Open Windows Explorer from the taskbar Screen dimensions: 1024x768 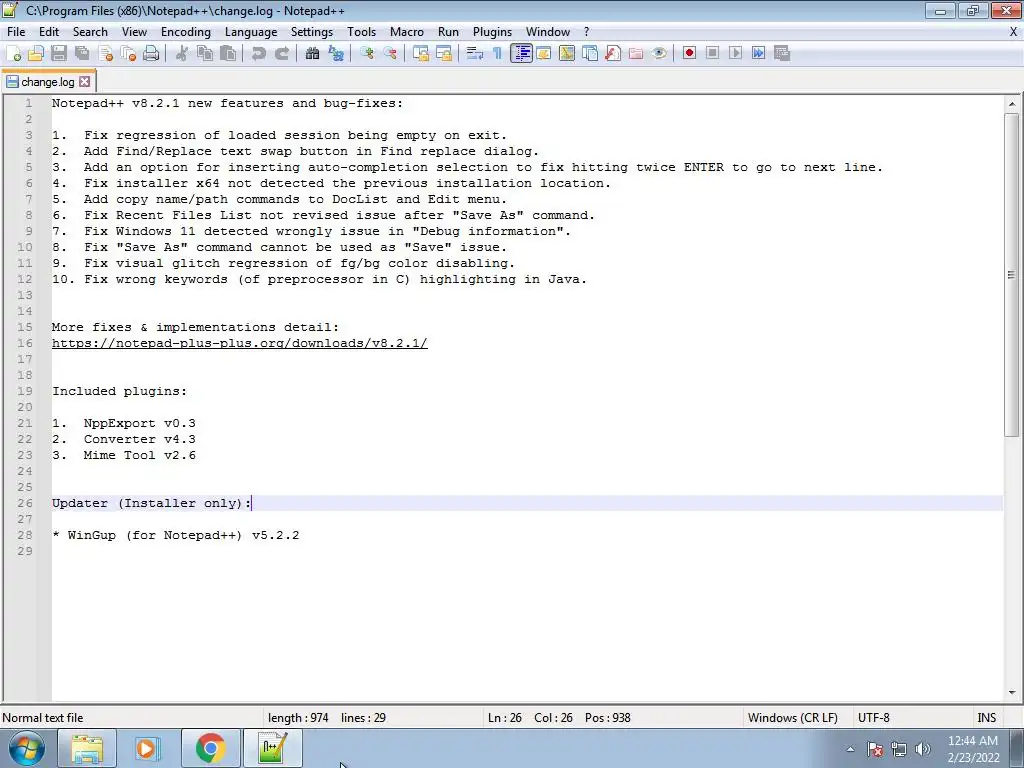point(87,748)
